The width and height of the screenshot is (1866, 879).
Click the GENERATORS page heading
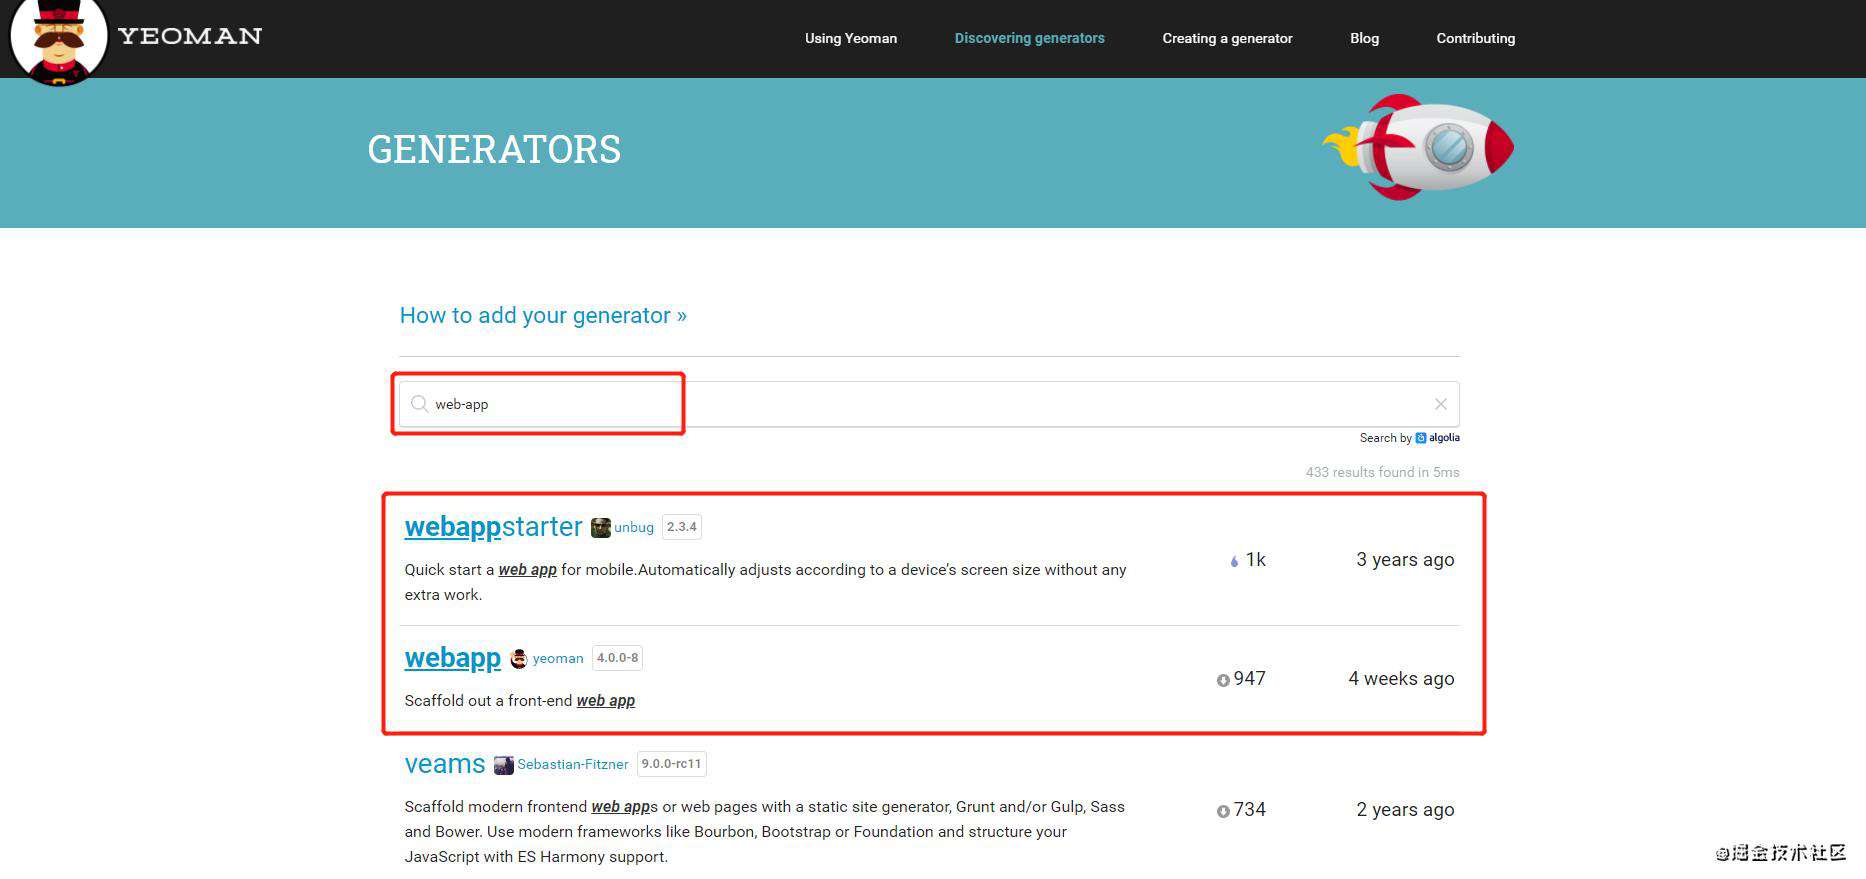pyautogui.click(x=494, y=149)
